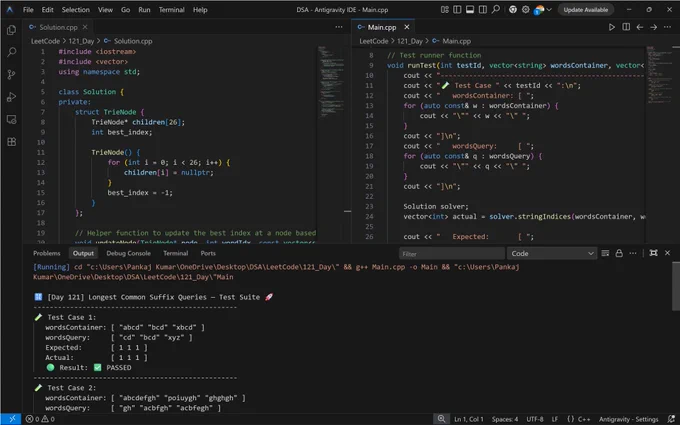Maximize the bottom panel size
Image resolution: width=680 pixels, height=425 pixels.
coord(653,253)
